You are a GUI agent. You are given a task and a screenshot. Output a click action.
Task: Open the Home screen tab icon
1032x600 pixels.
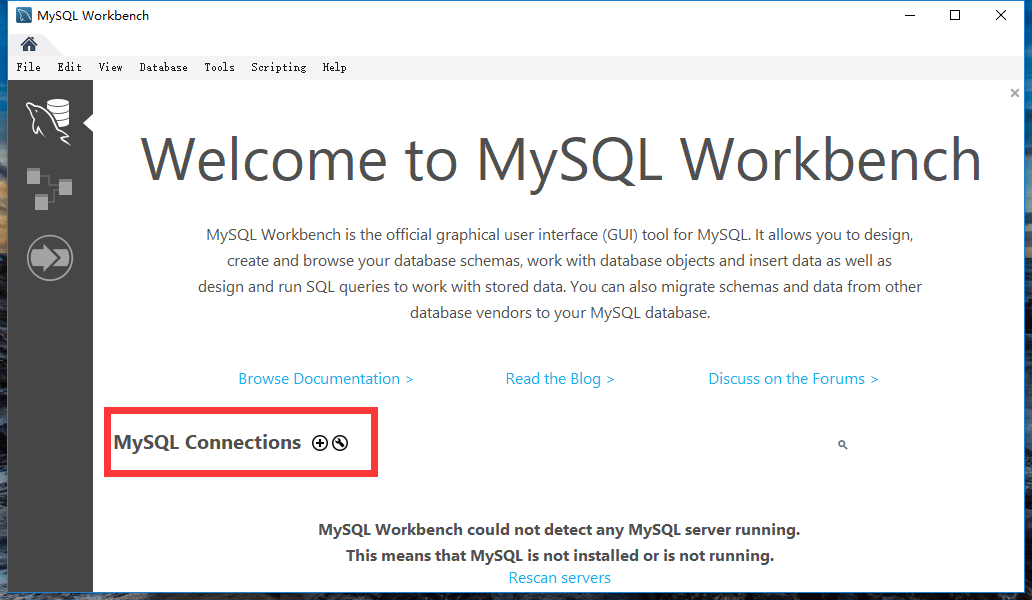tap(29, 44)
